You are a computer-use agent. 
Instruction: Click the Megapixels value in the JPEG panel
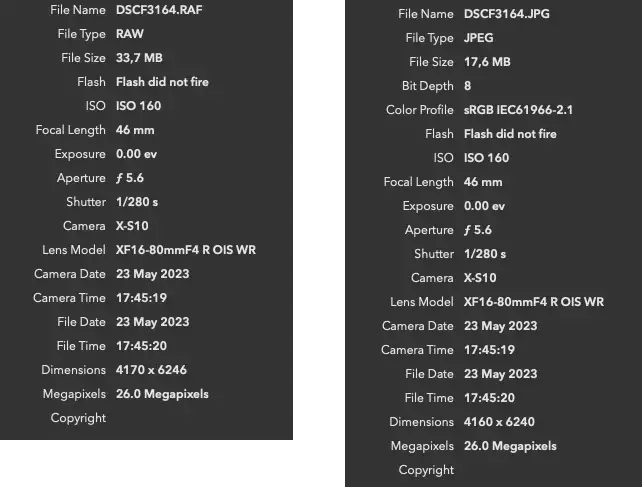[x=510, y=446]
